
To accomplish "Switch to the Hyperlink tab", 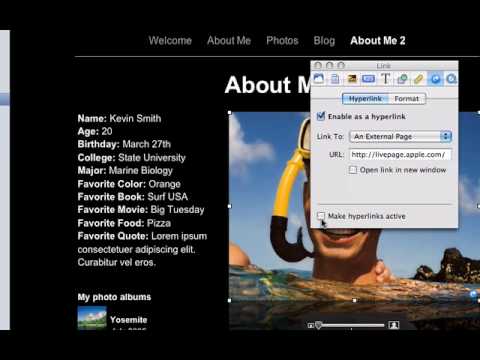I will (x=365, y=99).
